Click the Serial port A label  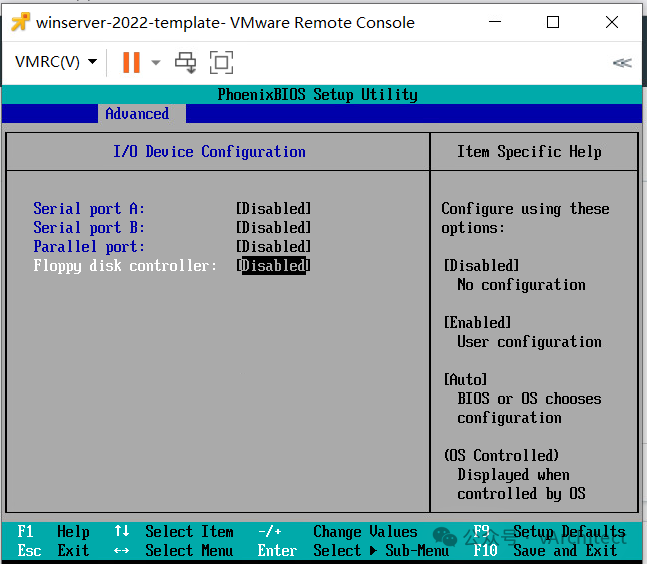pos(89,208)
